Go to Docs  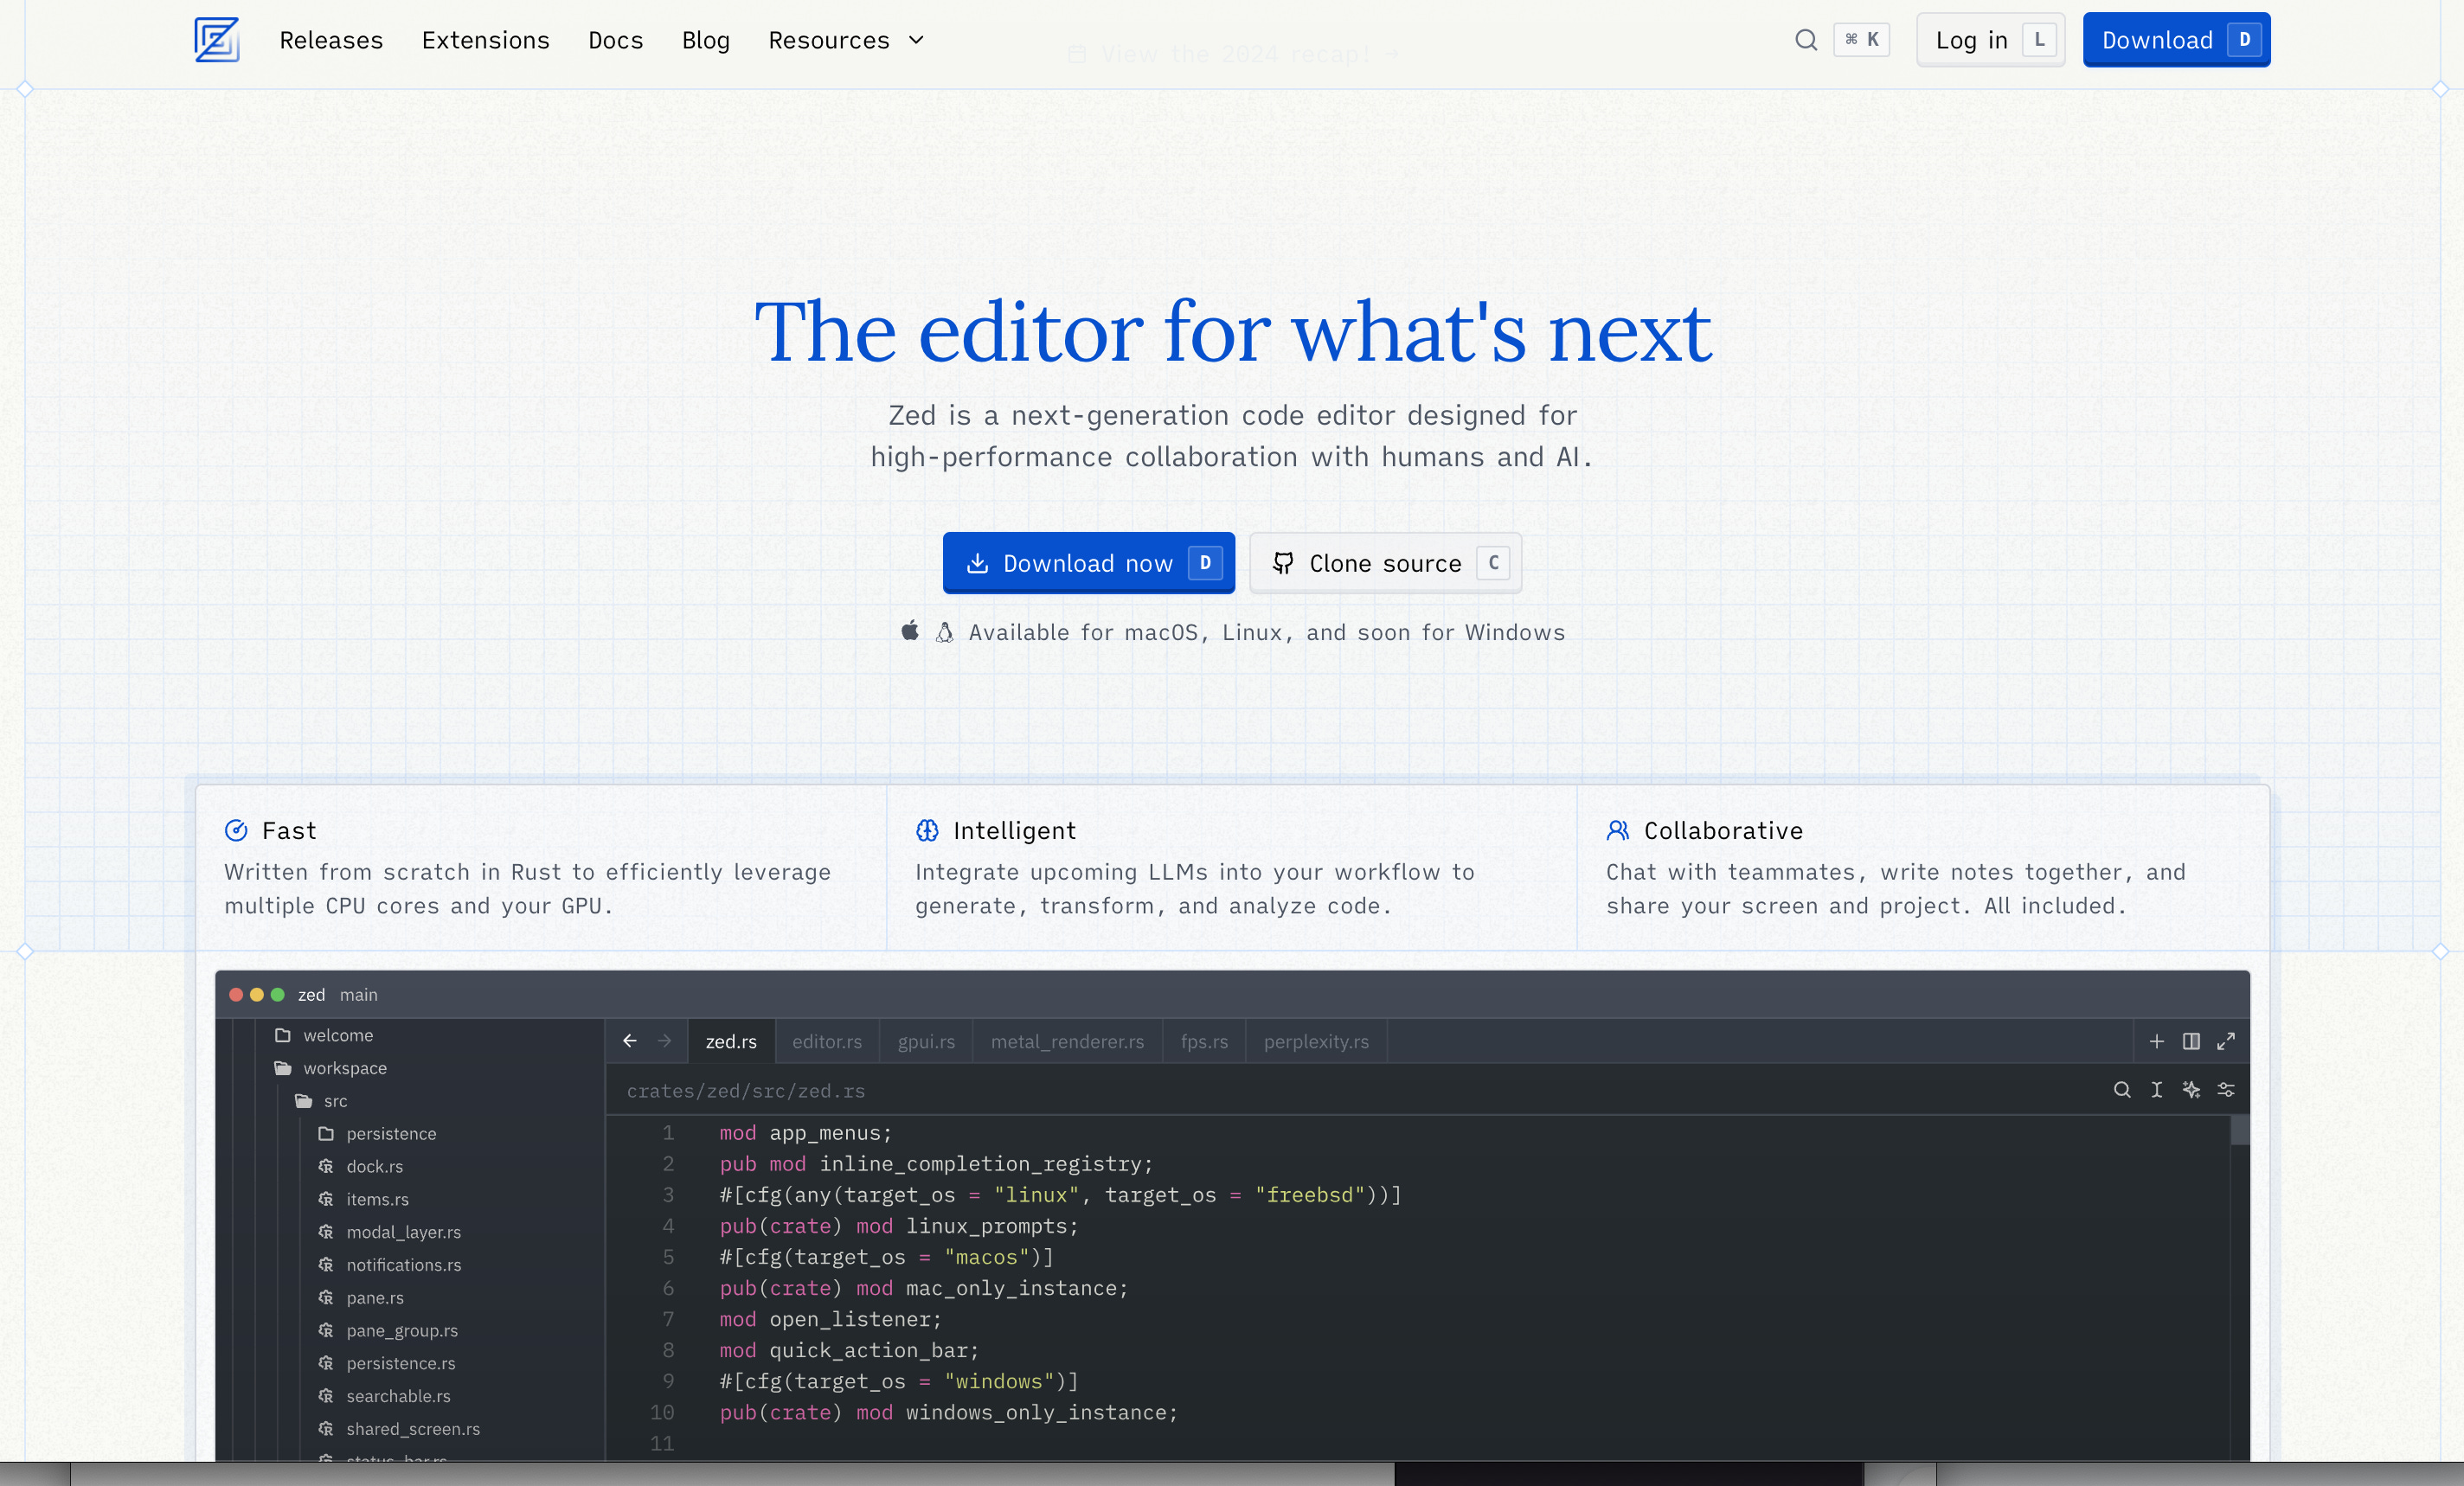coord(616,40)
